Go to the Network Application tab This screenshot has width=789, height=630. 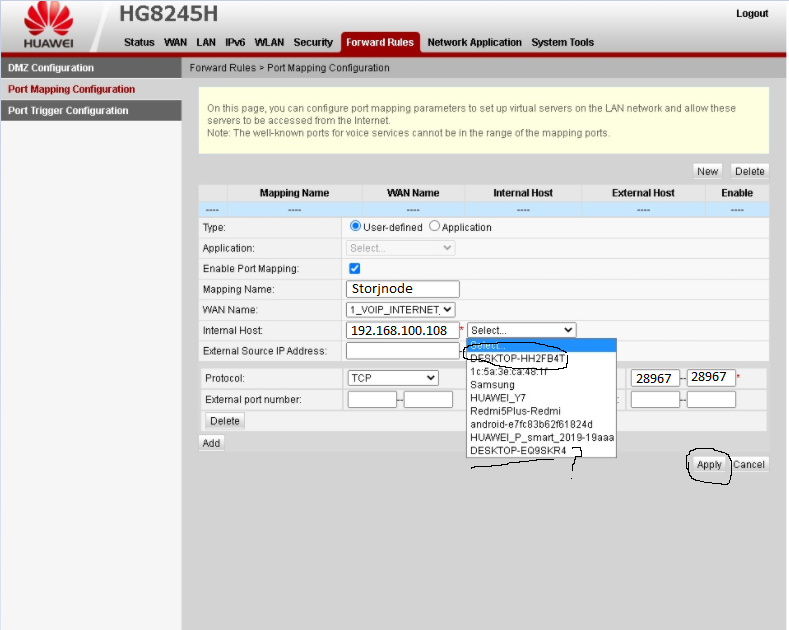pos(474,42)
